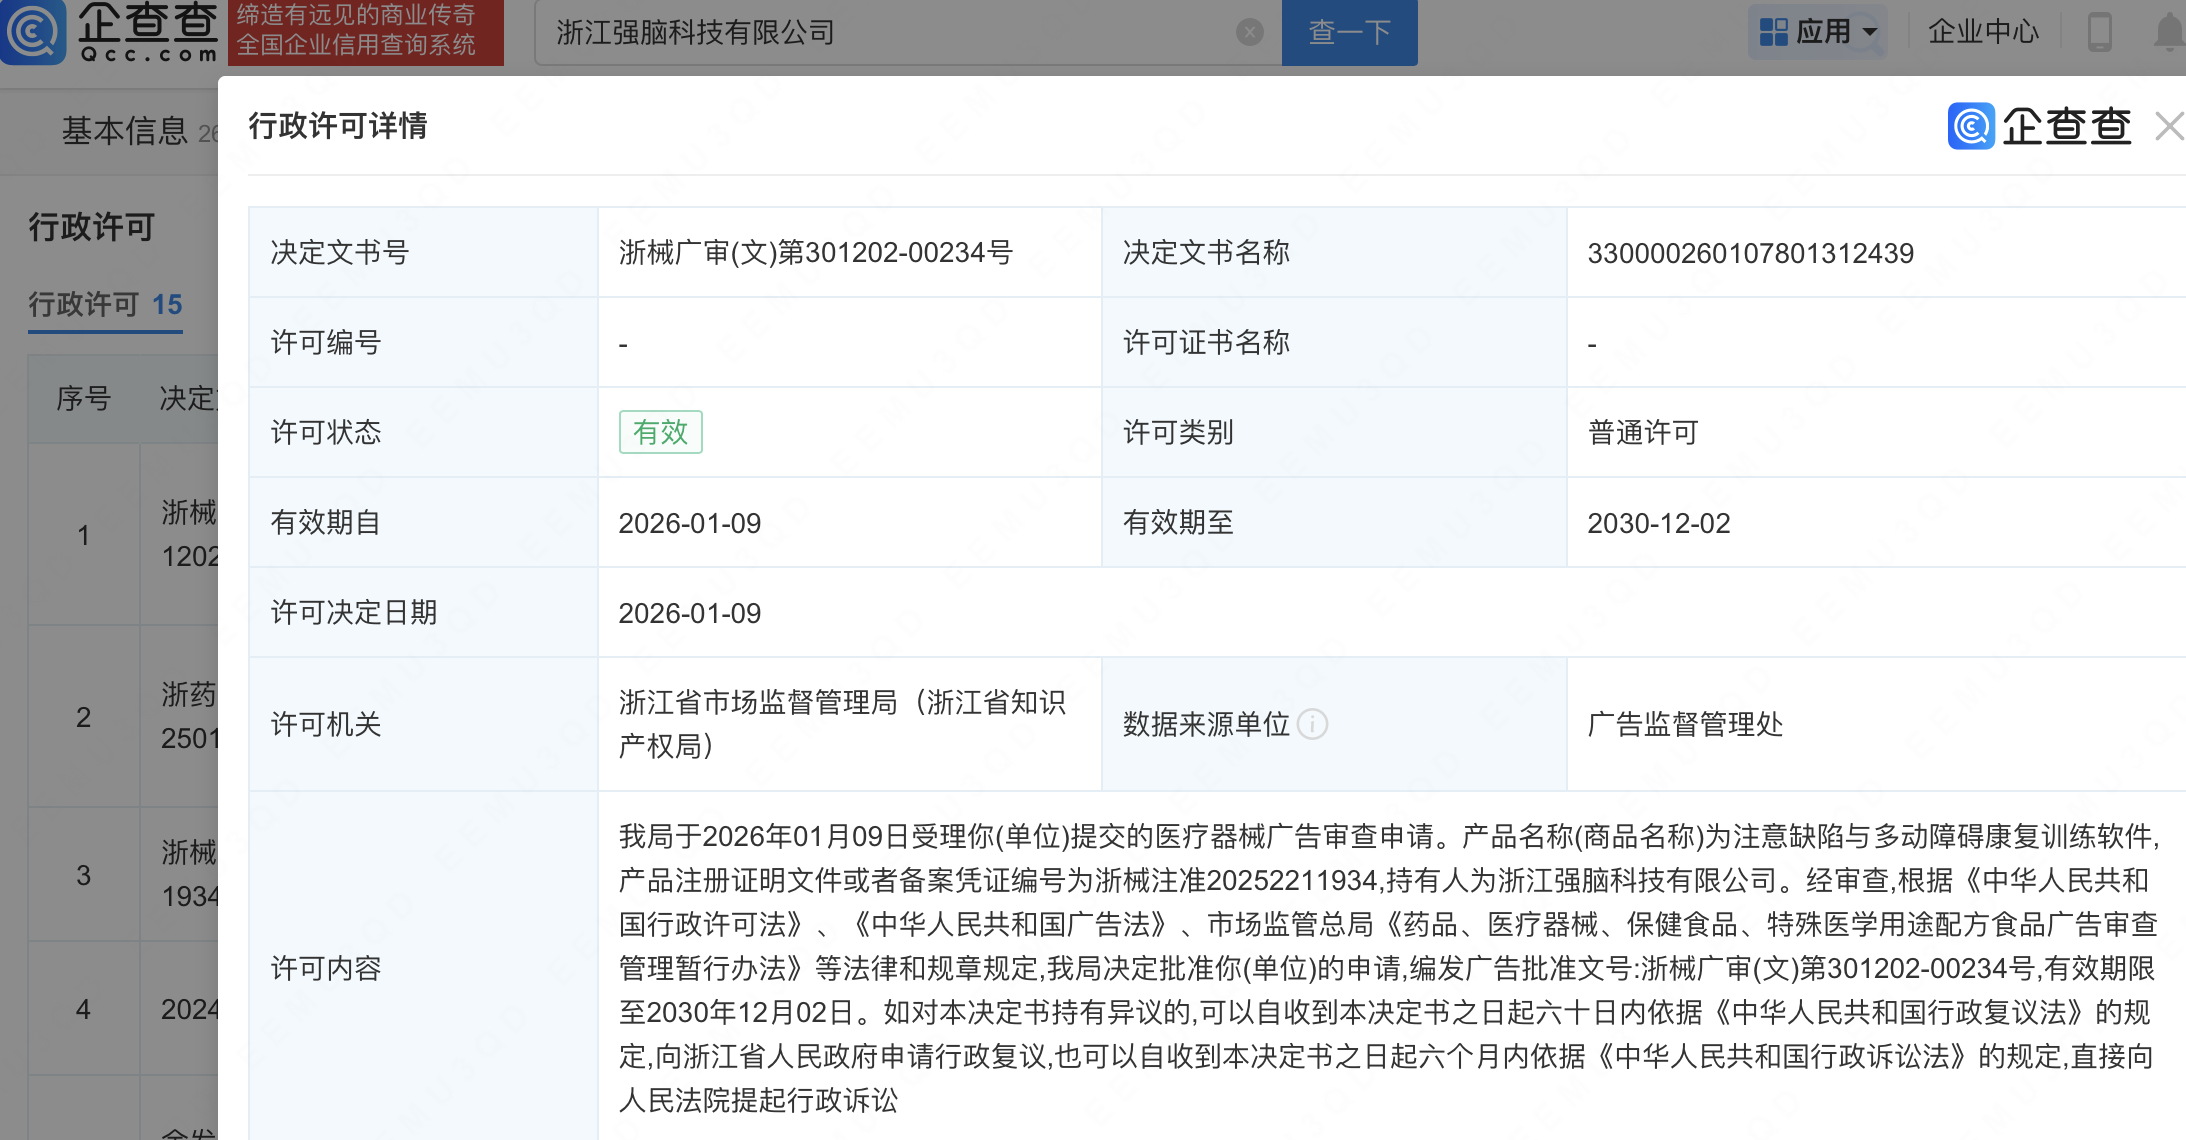Screen dimensions: 2186x1140
Task: Select the 行政许可 15 tab
Action: [x=105, y=304]
